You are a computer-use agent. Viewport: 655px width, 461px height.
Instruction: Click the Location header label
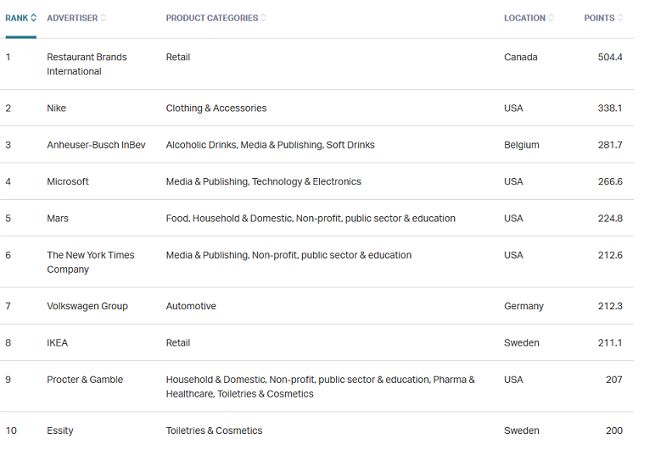coord(524,18)
